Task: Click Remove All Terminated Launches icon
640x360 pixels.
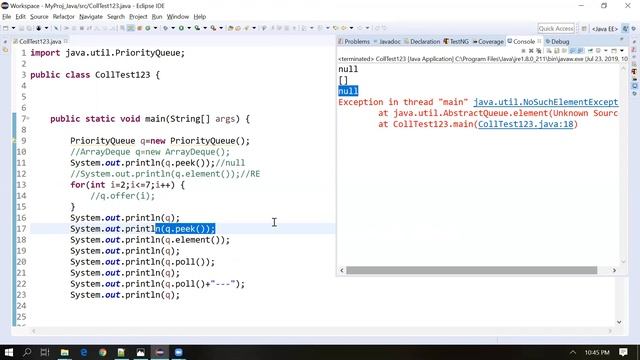Action: click(539, 51)
